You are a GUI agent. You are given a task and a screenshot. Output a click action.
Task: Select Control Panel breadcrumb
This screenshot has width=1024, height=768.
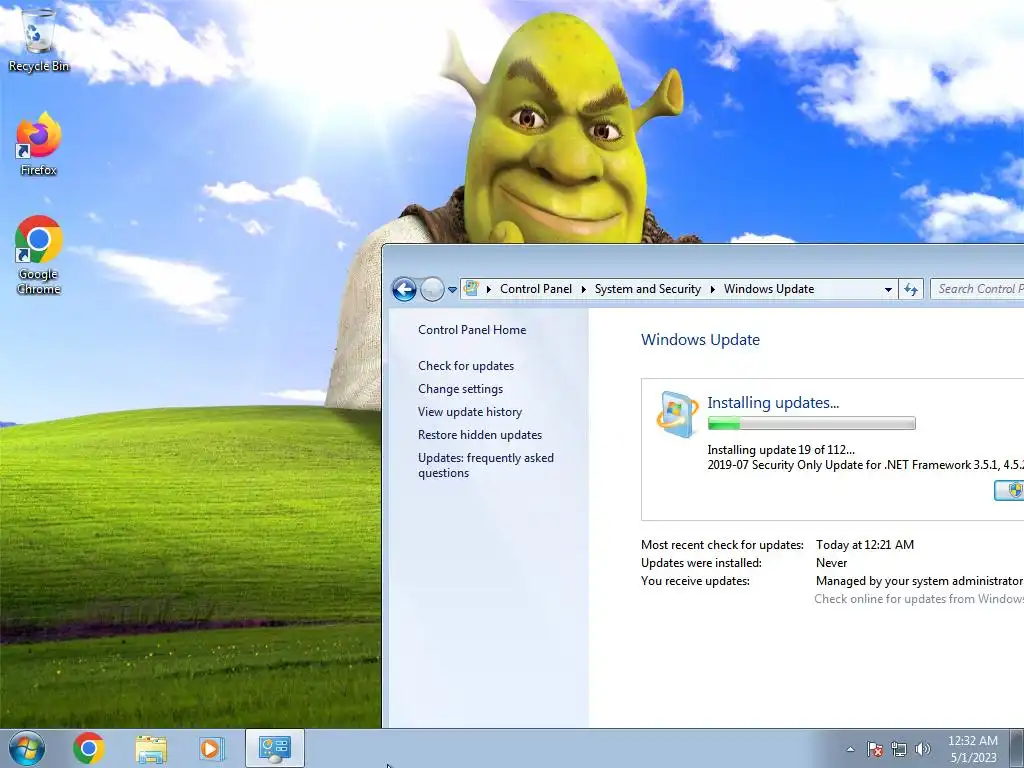[x=536, y=289]
